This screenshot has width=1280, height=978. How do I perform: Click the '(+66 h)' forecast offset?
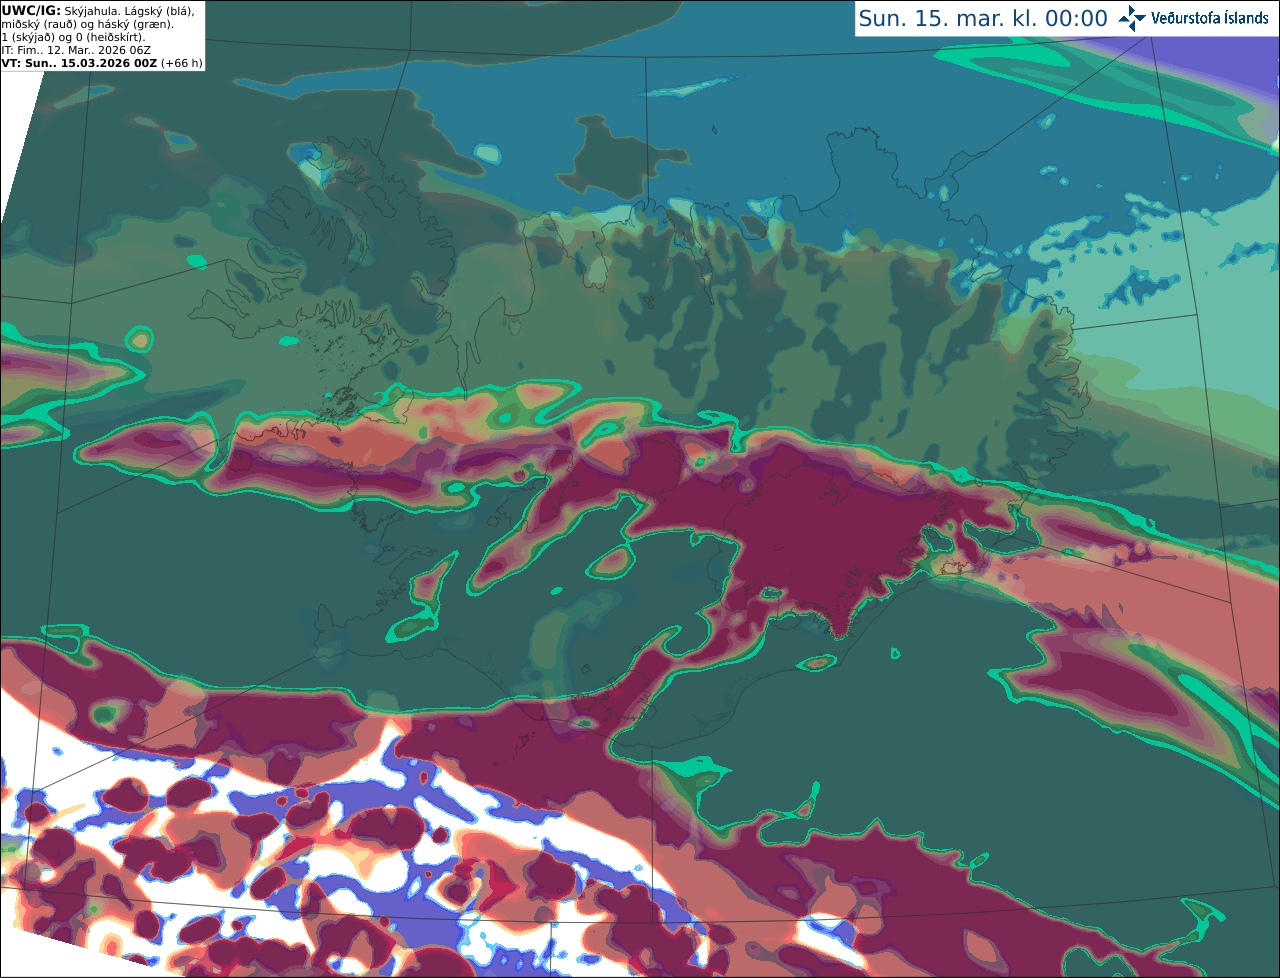point(181,63)
